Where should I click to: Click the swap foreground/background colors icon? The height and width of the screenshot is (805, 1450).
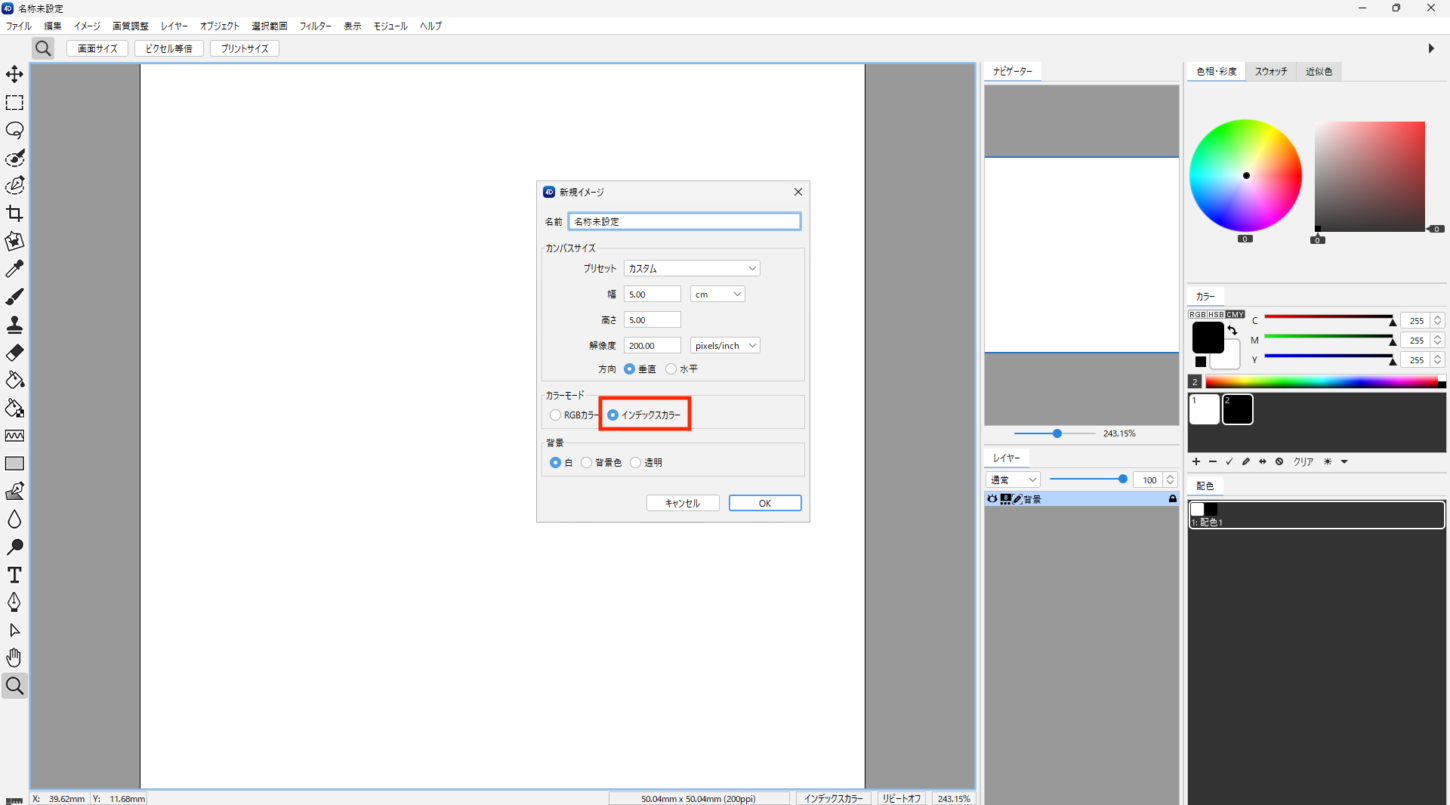[1232, 329]
